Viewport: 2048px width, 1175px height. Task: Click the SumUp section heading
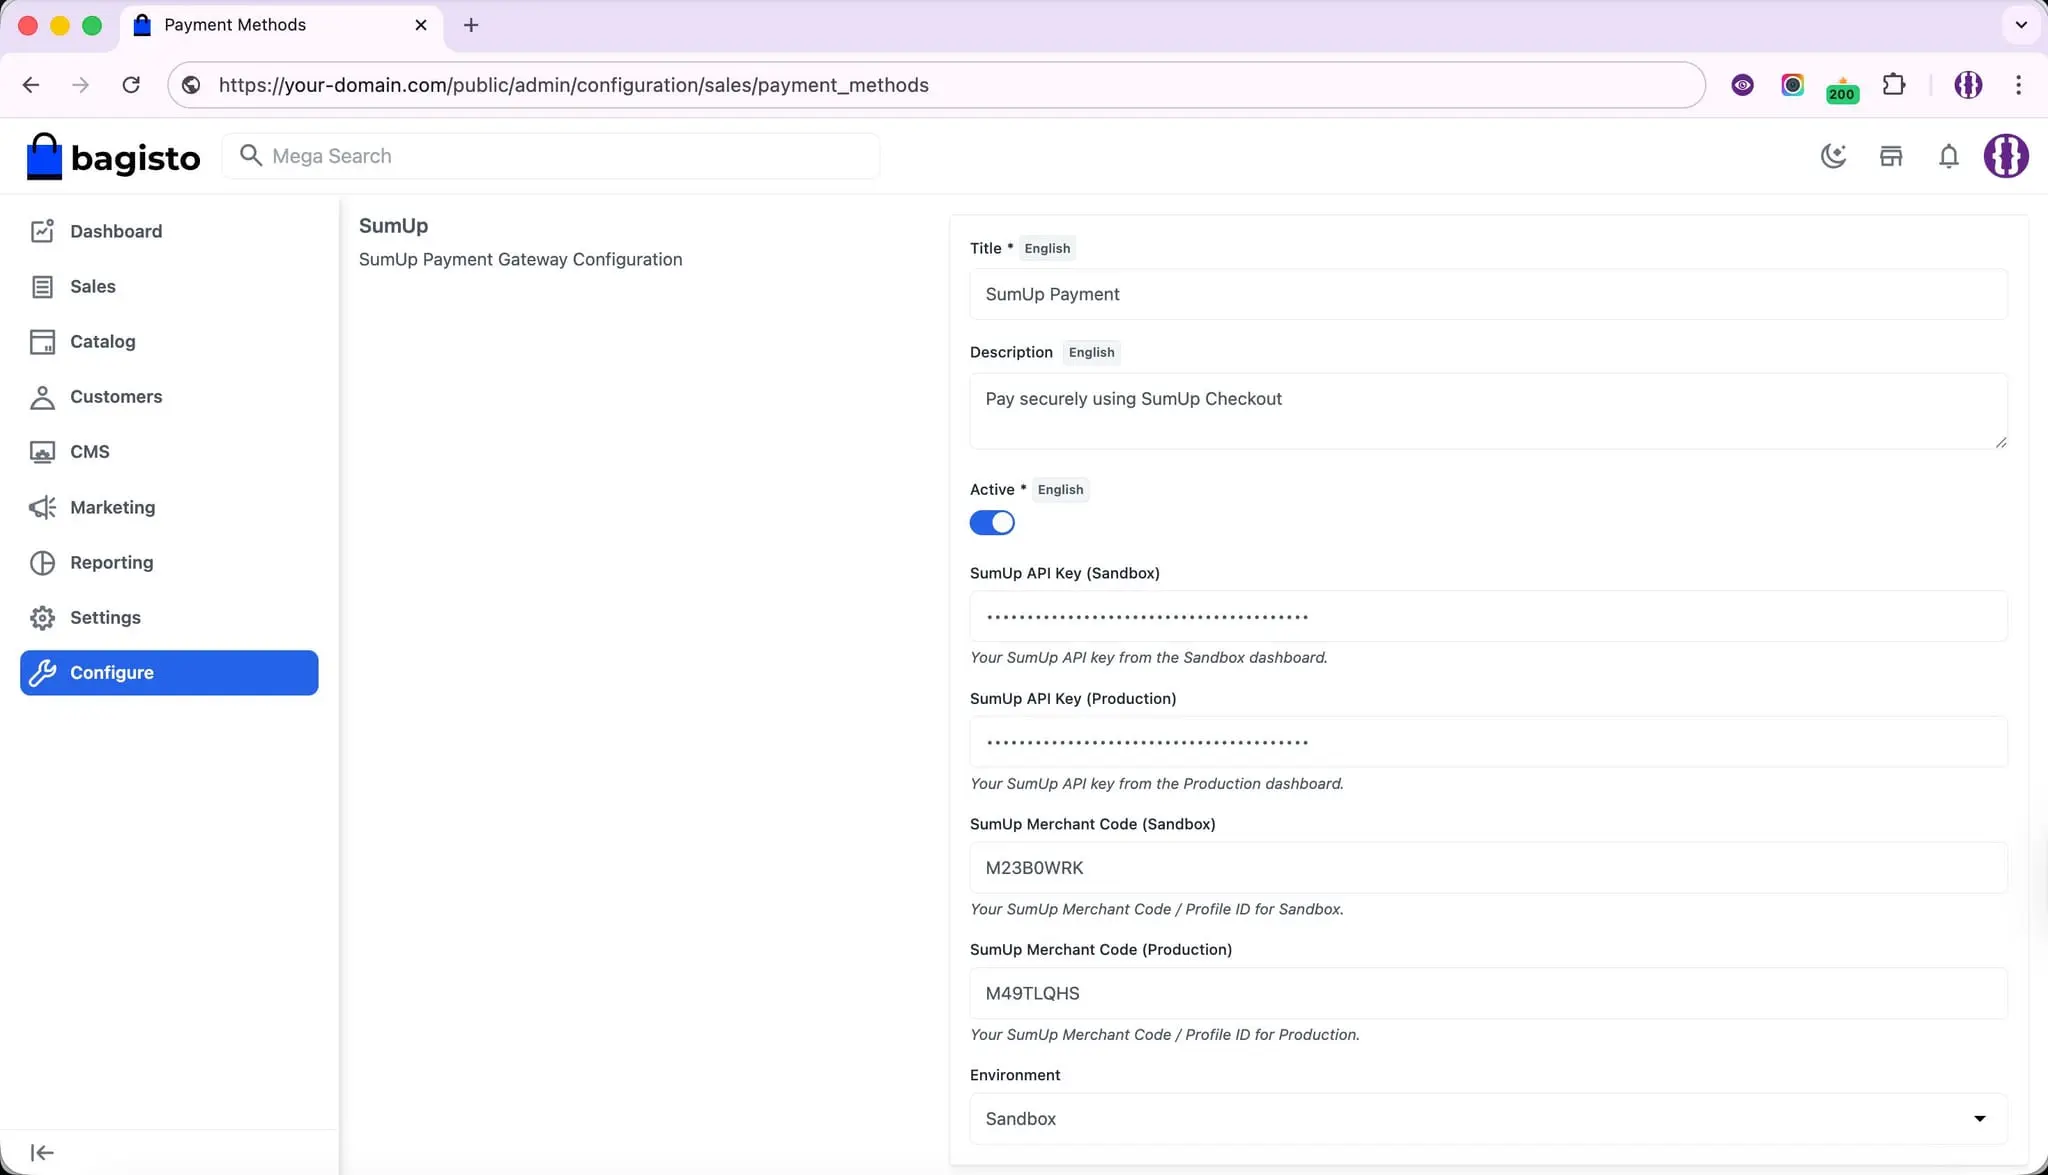coord(393,226)
